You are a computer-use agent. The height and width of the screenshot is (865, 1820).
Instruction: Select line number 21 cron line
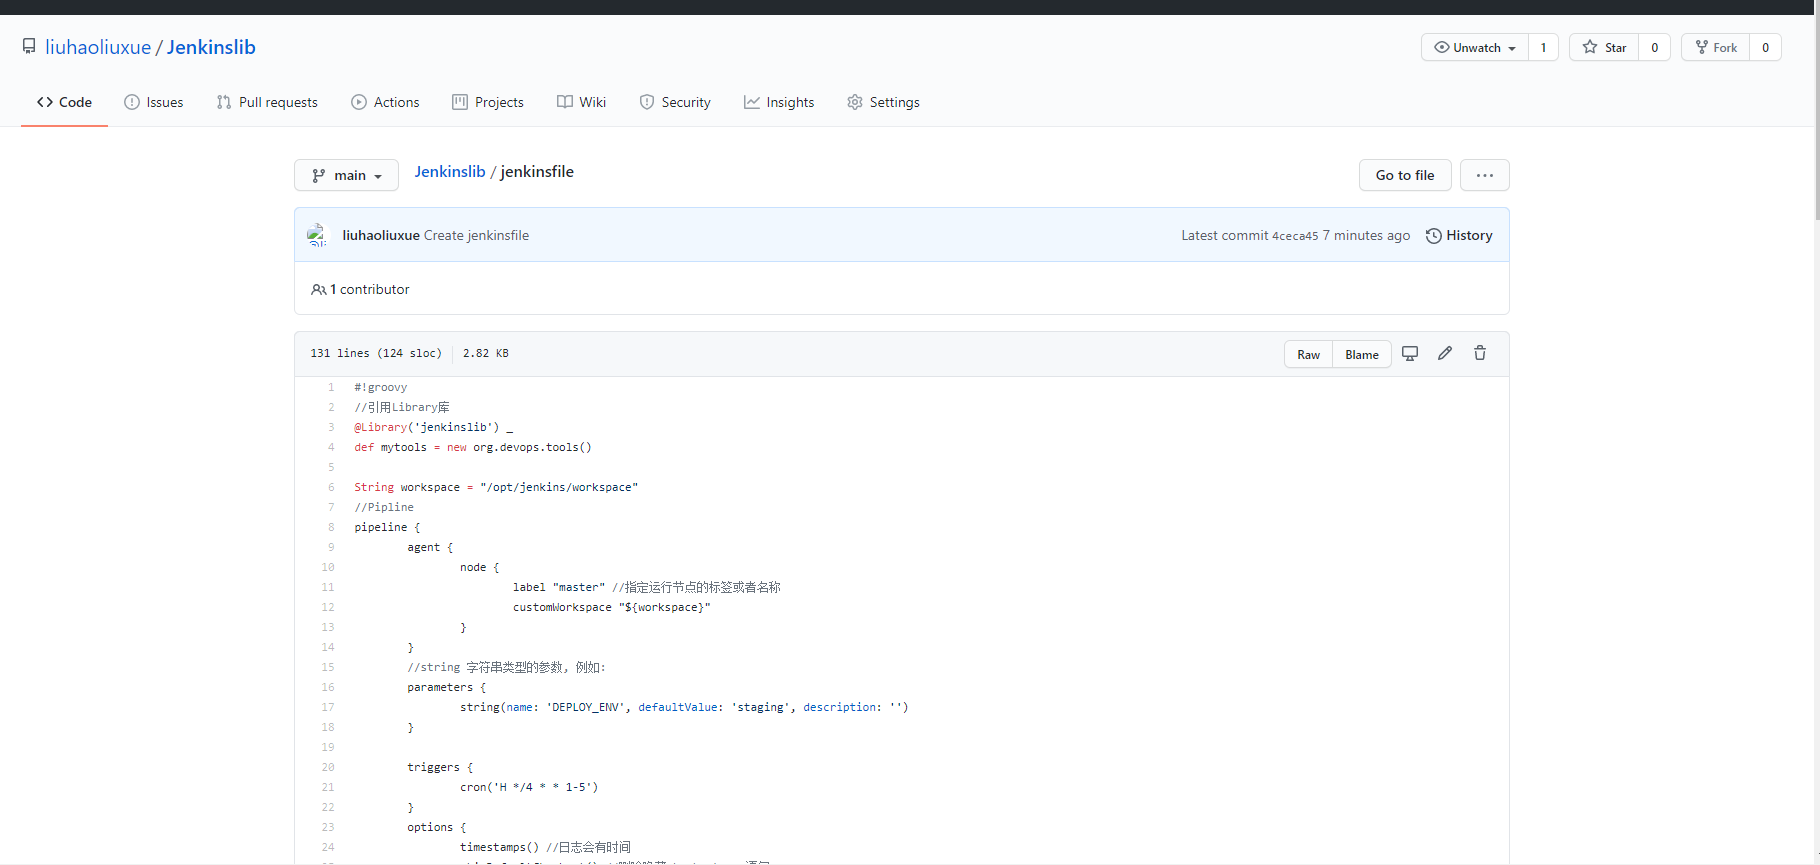328,787
